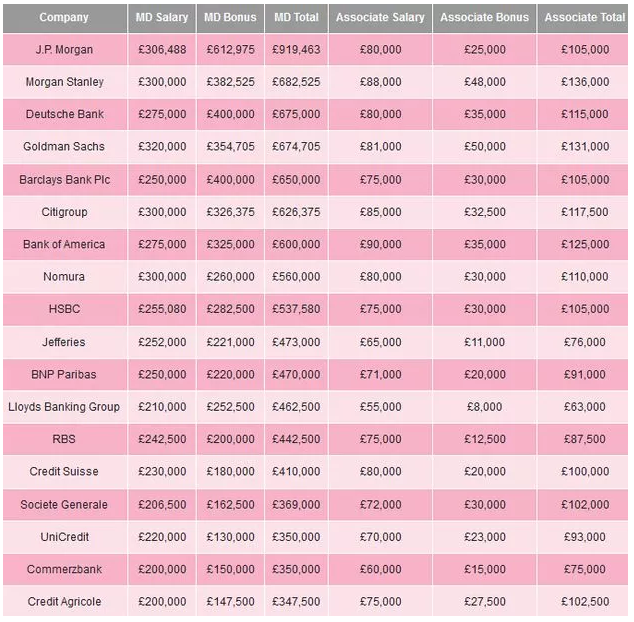Select the RBS Associate Total £87,500
This screenshot has width=634, height=622.
(x=584, y=440)
